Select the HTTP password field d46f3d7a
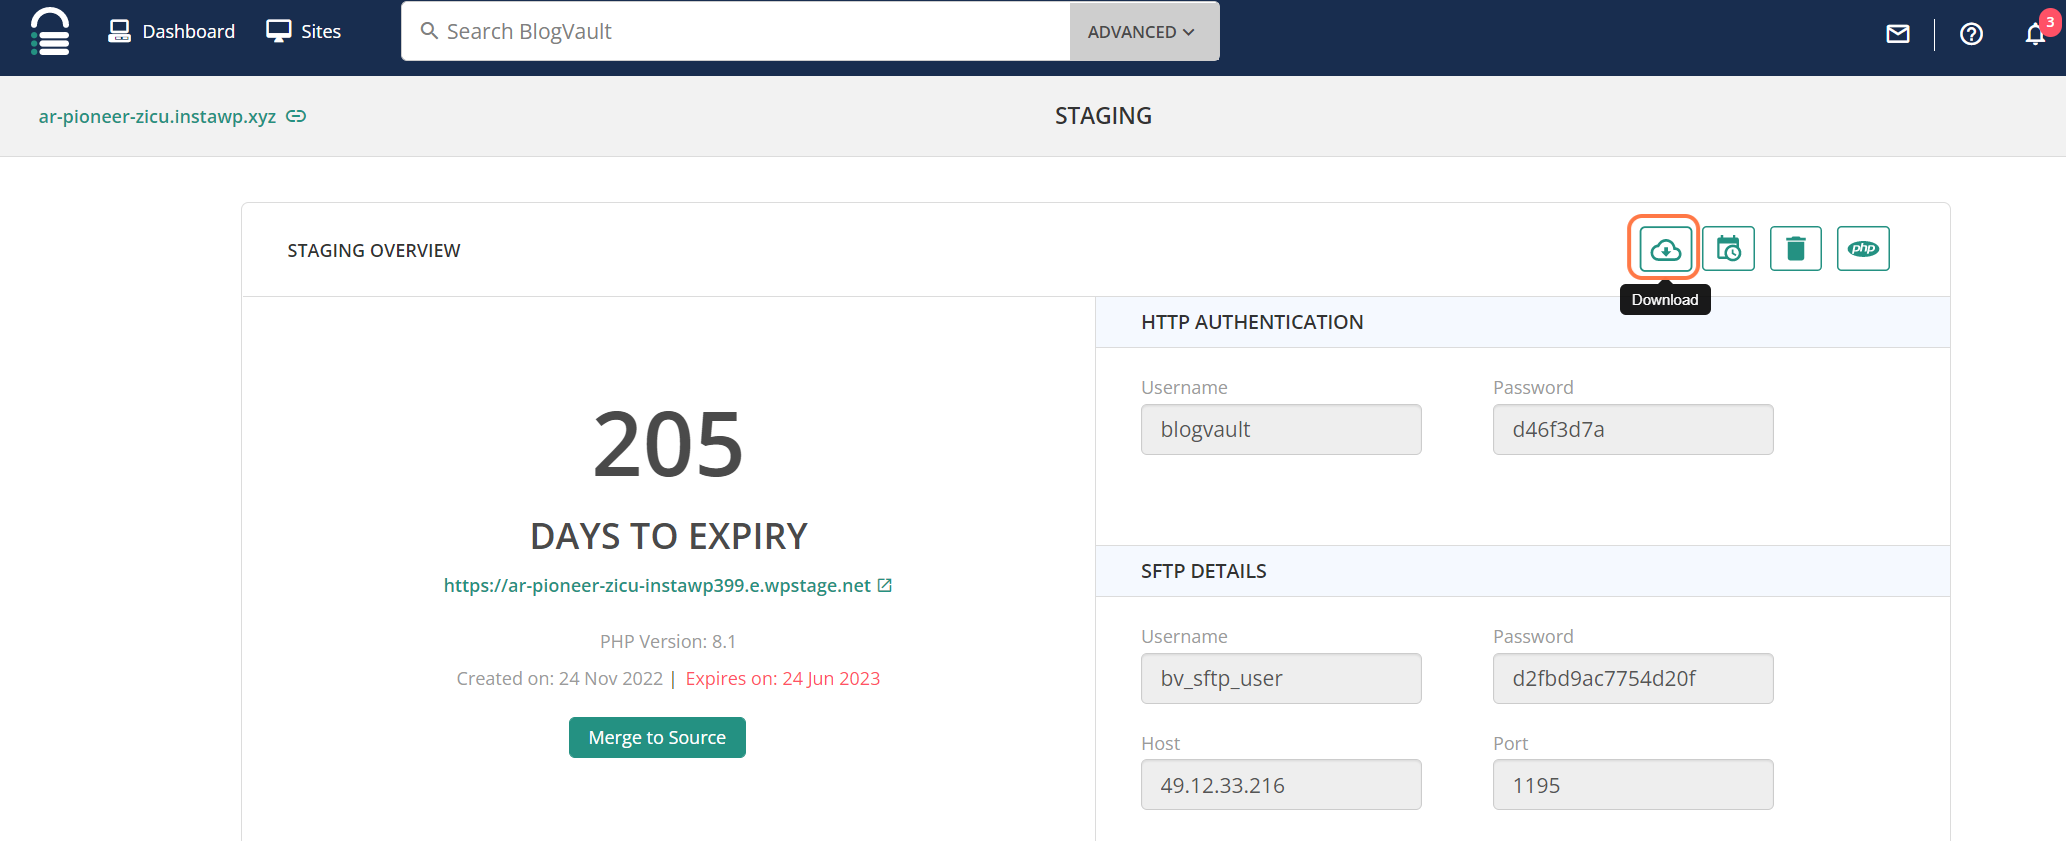 [1633, 429]
